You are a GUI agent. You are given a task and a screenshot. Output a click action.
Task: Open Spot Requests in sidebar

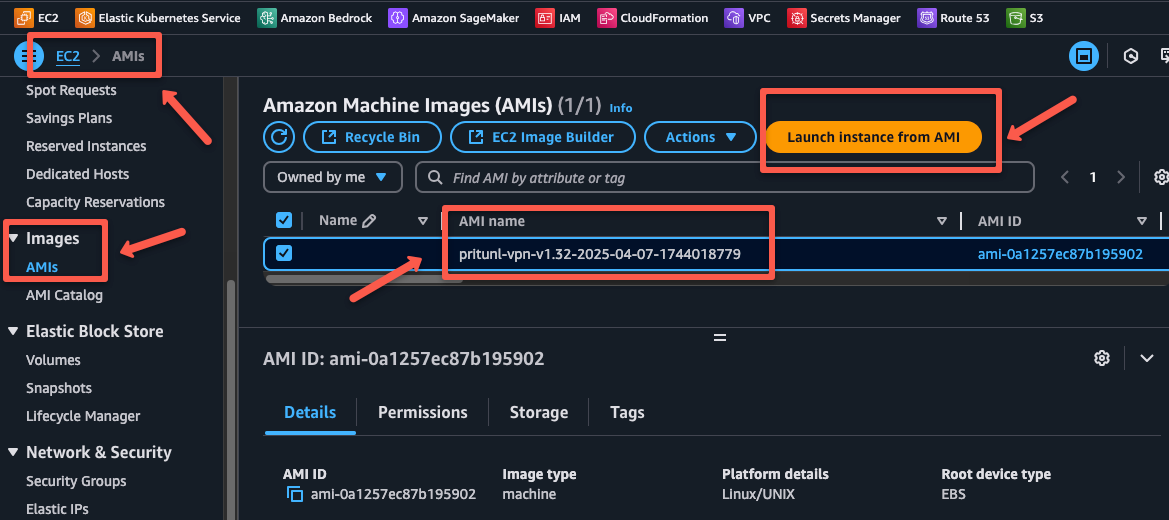(71, 90)
